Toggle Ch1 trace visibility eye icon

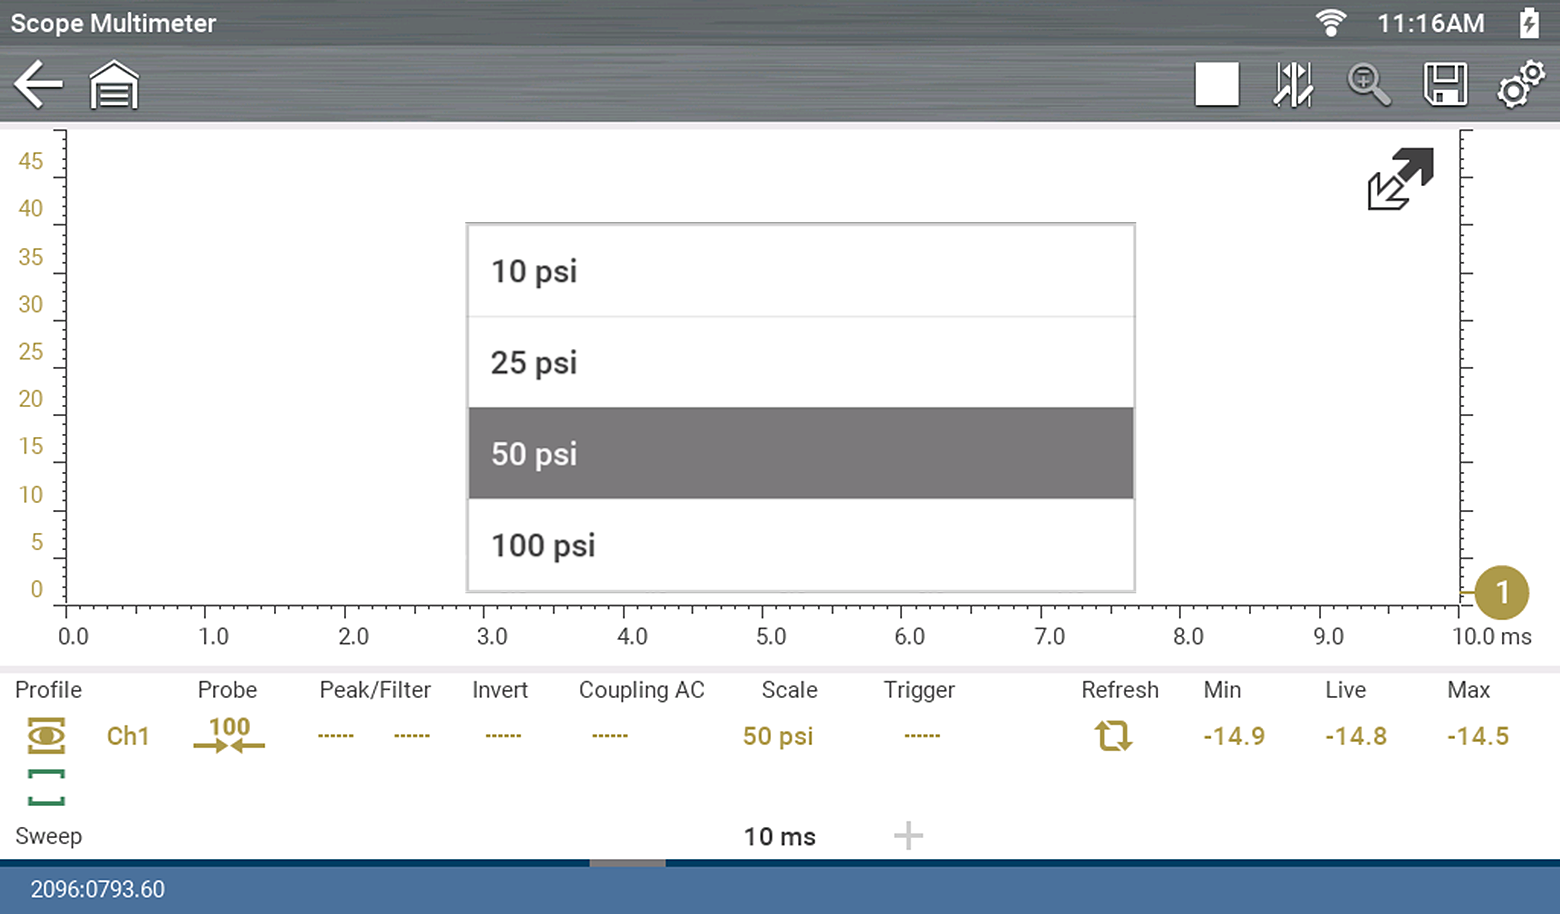pyautogui.click(x=46, y=736)
